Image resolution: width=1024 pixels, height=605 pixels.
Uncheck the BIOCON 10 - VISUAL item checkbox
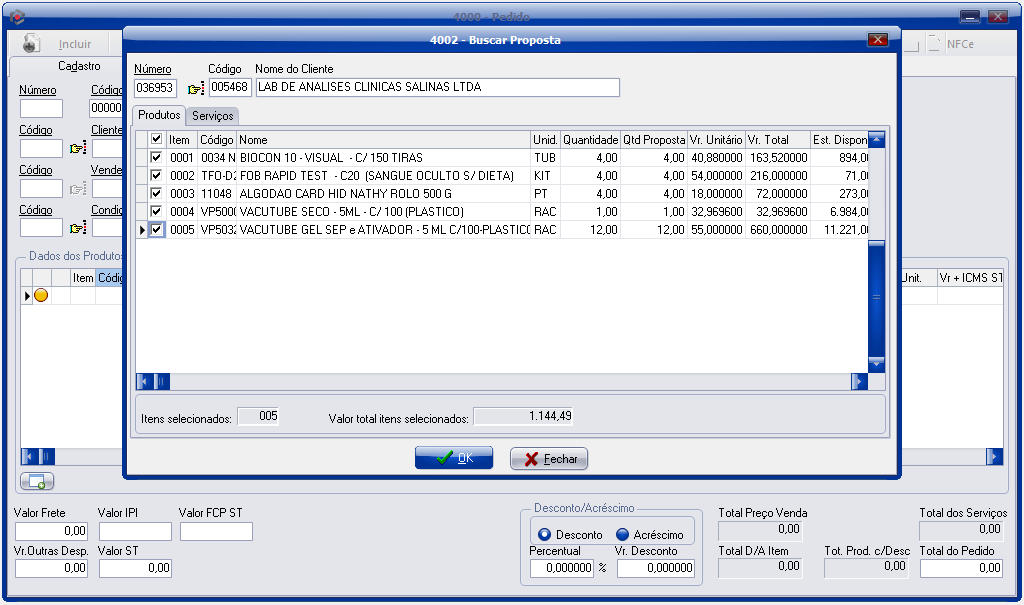[156, 158]
